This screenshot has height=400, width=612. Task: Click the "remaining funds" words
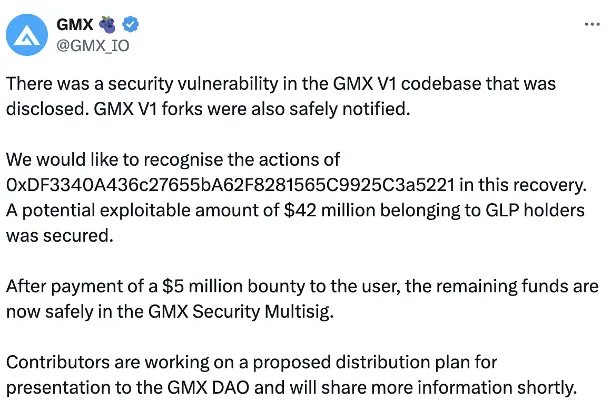pyautogui.click(x=476, y=286)
